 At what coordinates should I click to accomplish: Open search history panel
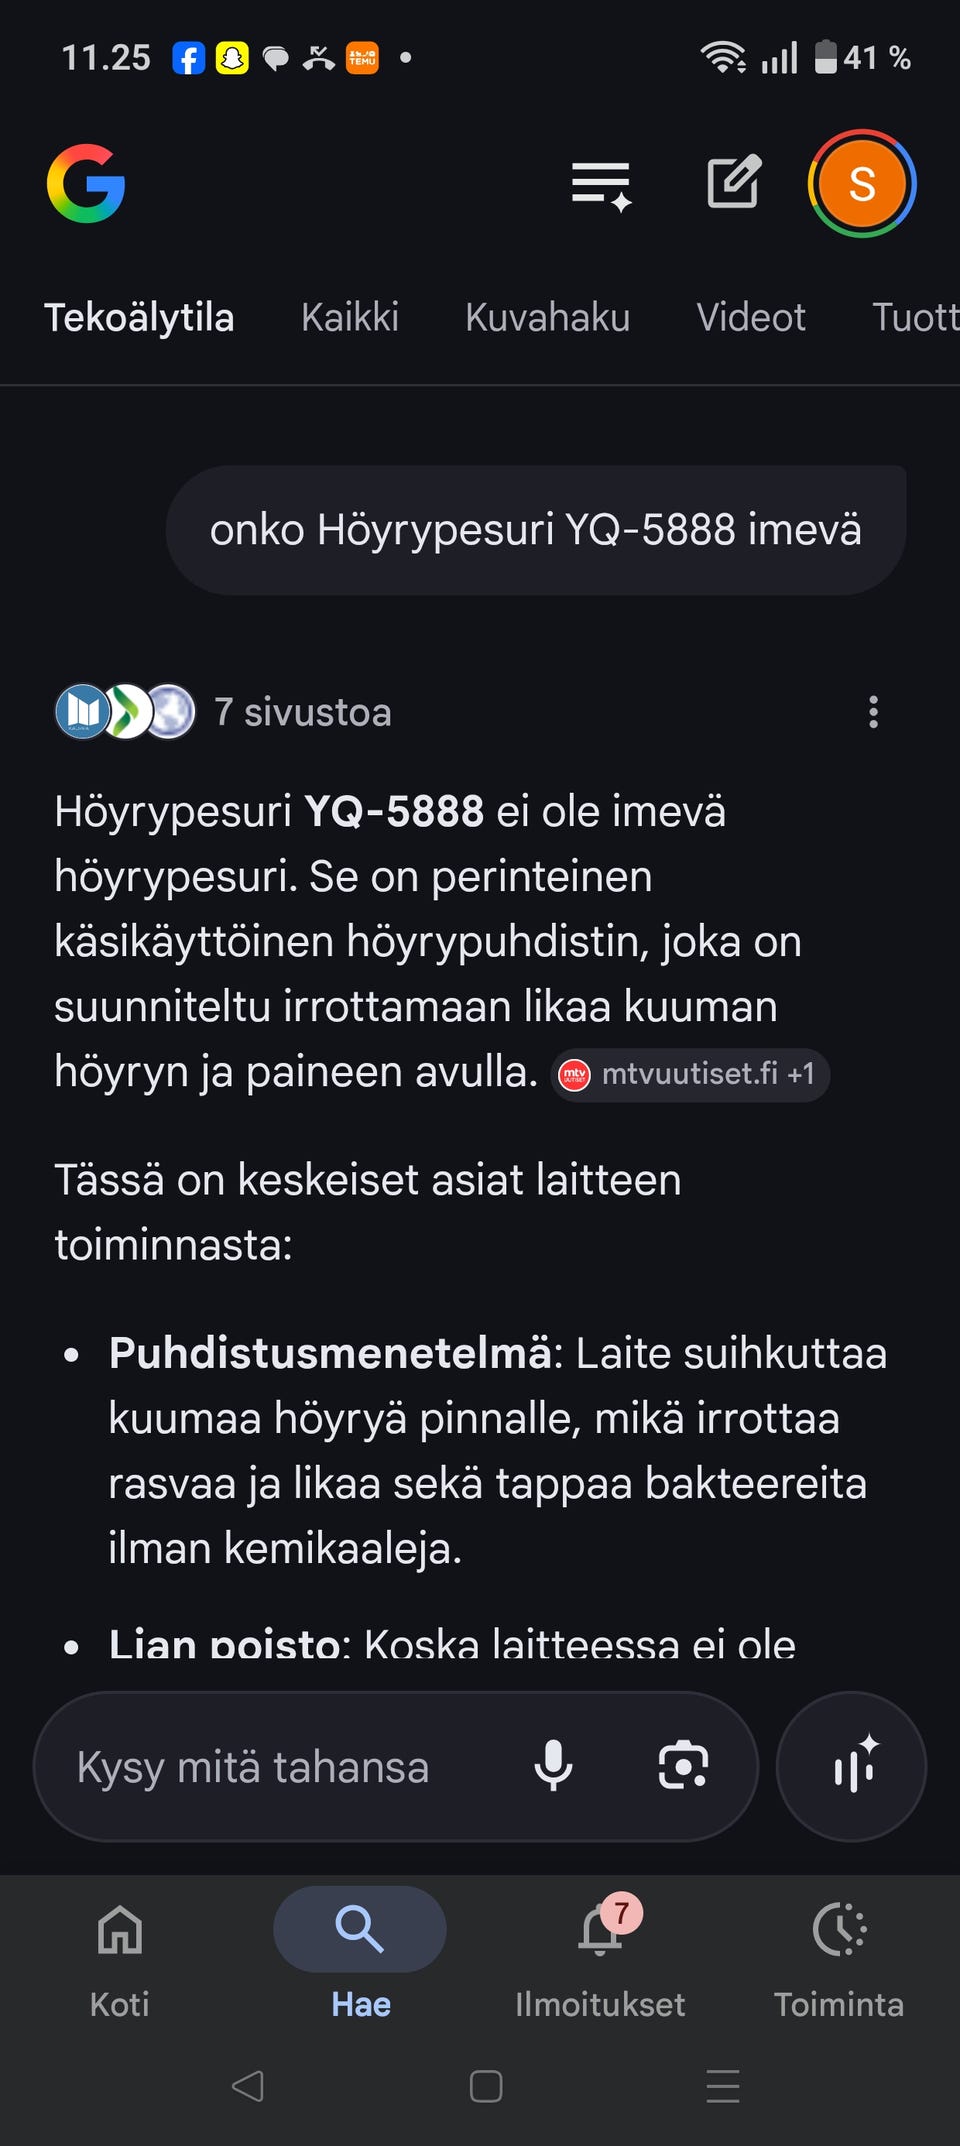(x=598, y=183)
